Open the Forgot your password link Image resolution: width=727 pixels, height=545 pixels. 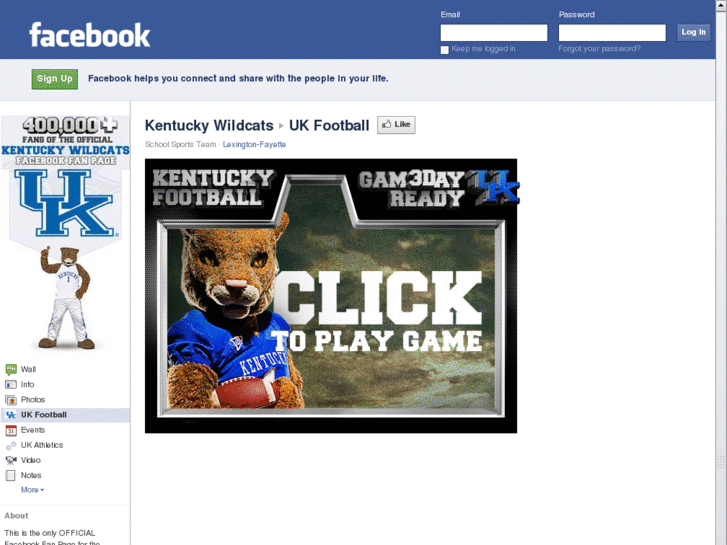(599, 49)
